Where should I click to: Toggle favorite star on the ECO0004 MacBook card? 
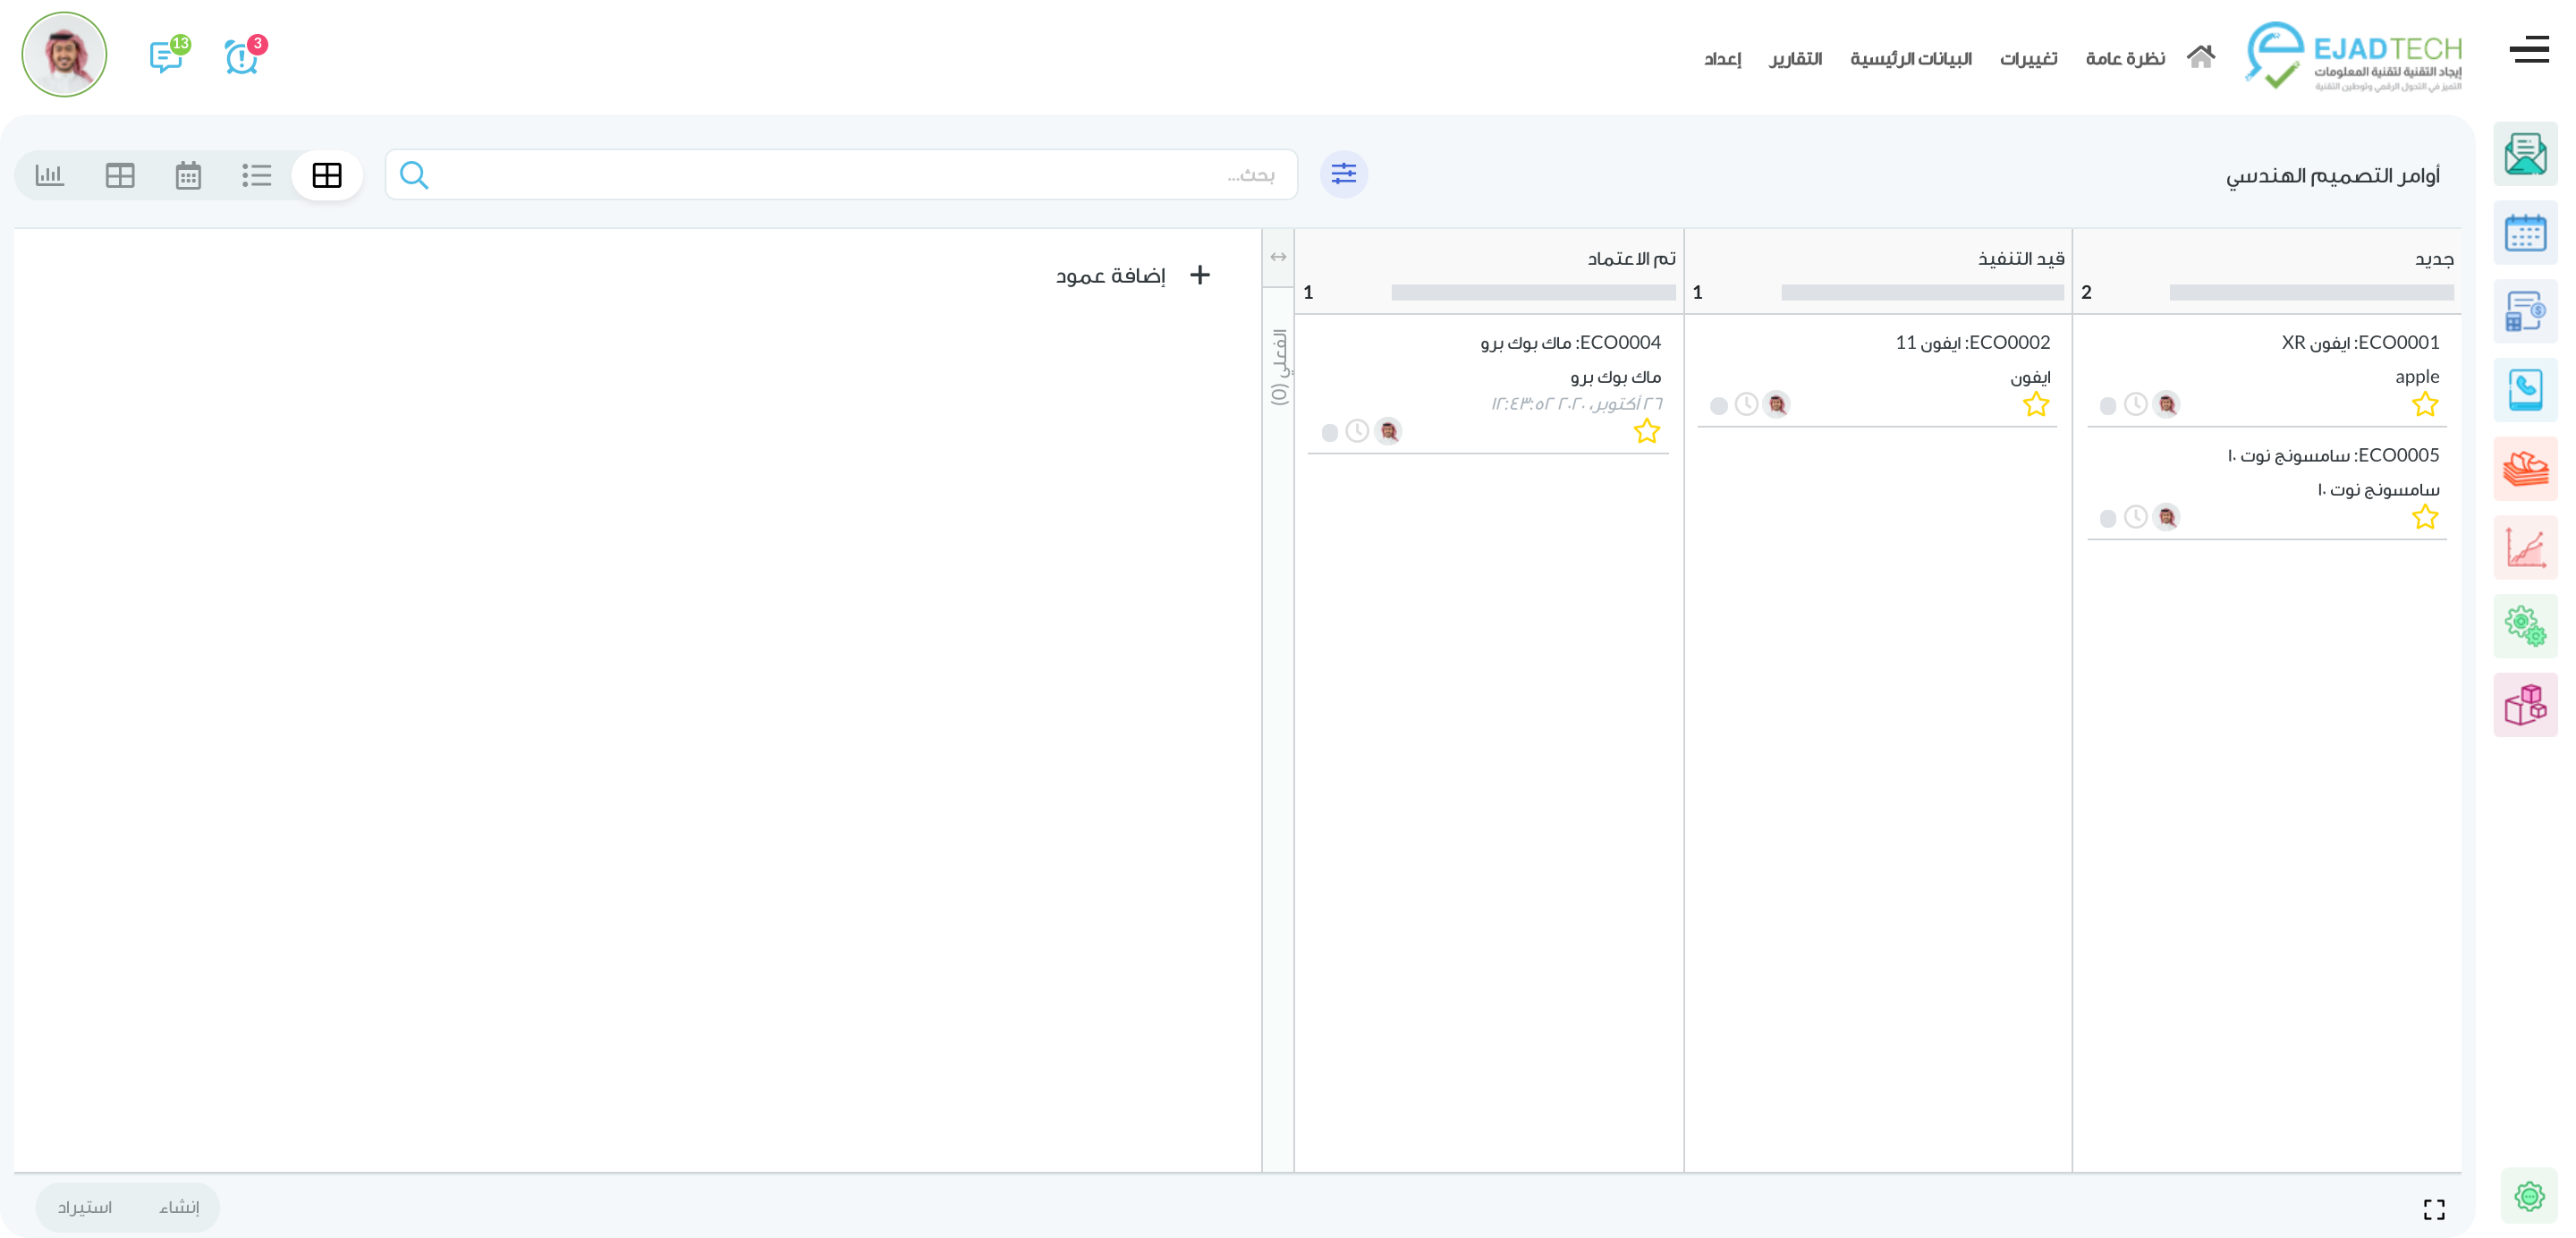1646,432
